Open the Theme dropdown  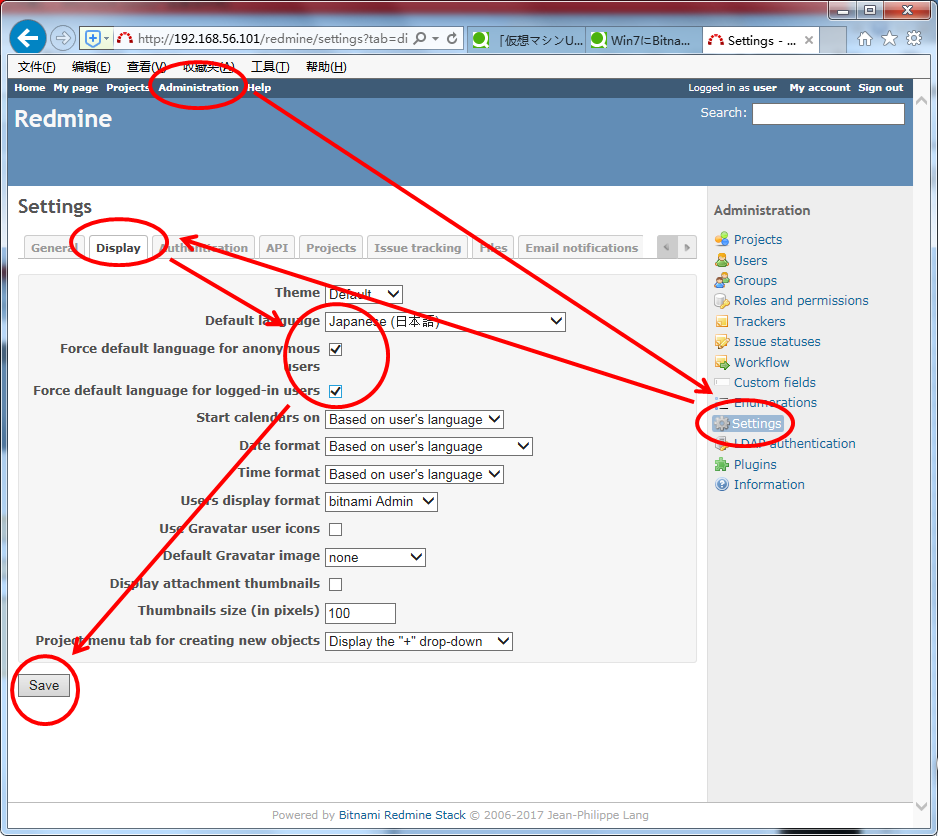click(x=364, y=294)
